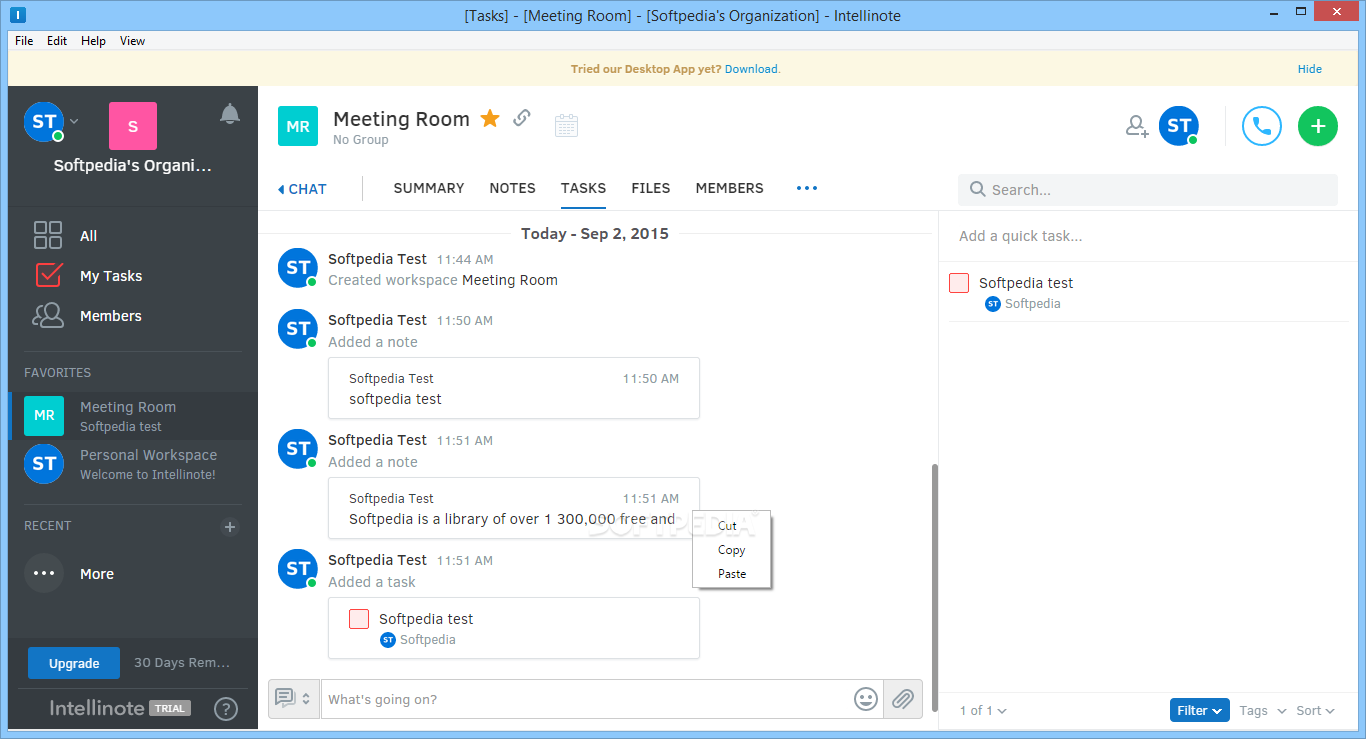Click the ST profile avatar in sidebar header
This screenshot has height=739, width=1366.
[x=44, y=122]
